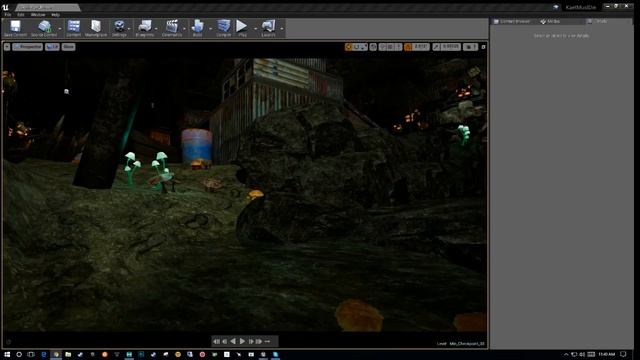Viewport: 640px width, 360px height.
Task: Click the Unreal Engine logo icon
Action: (x=5, y=7)
